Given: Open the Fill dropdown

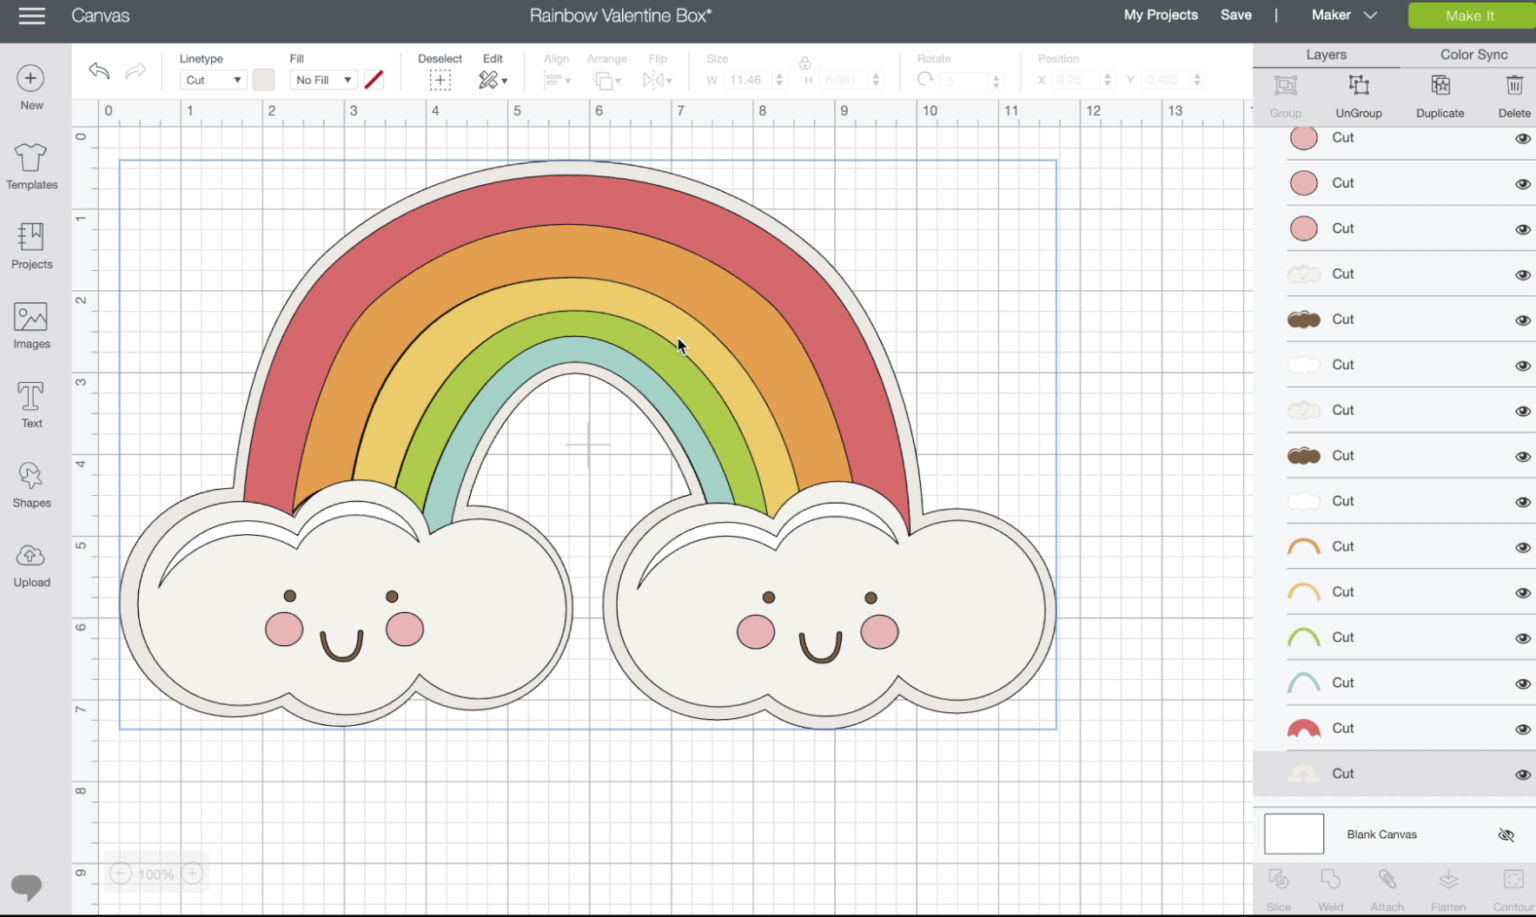Looking at the screenshot, I should tap(322, 79).
